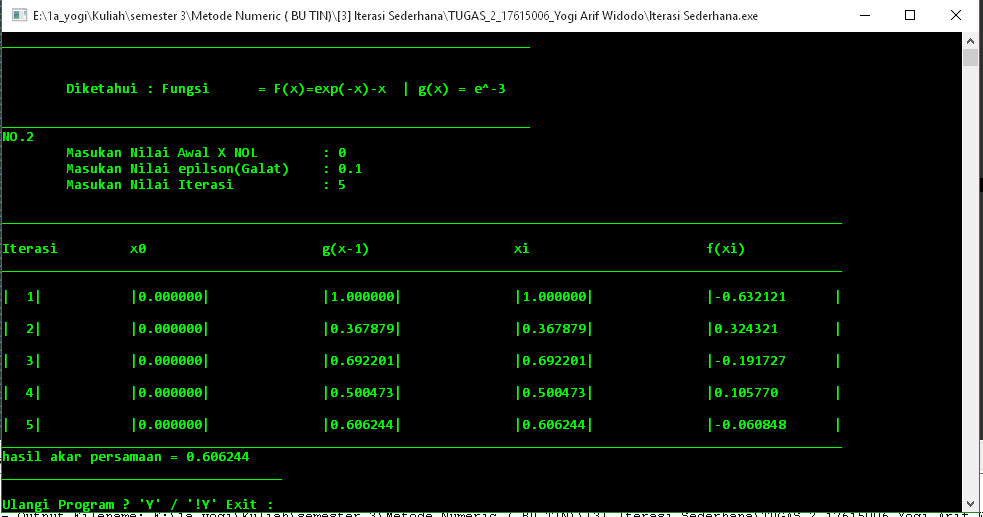Click the 'Ulangi Program ?' prompt line

pos(138,504)
